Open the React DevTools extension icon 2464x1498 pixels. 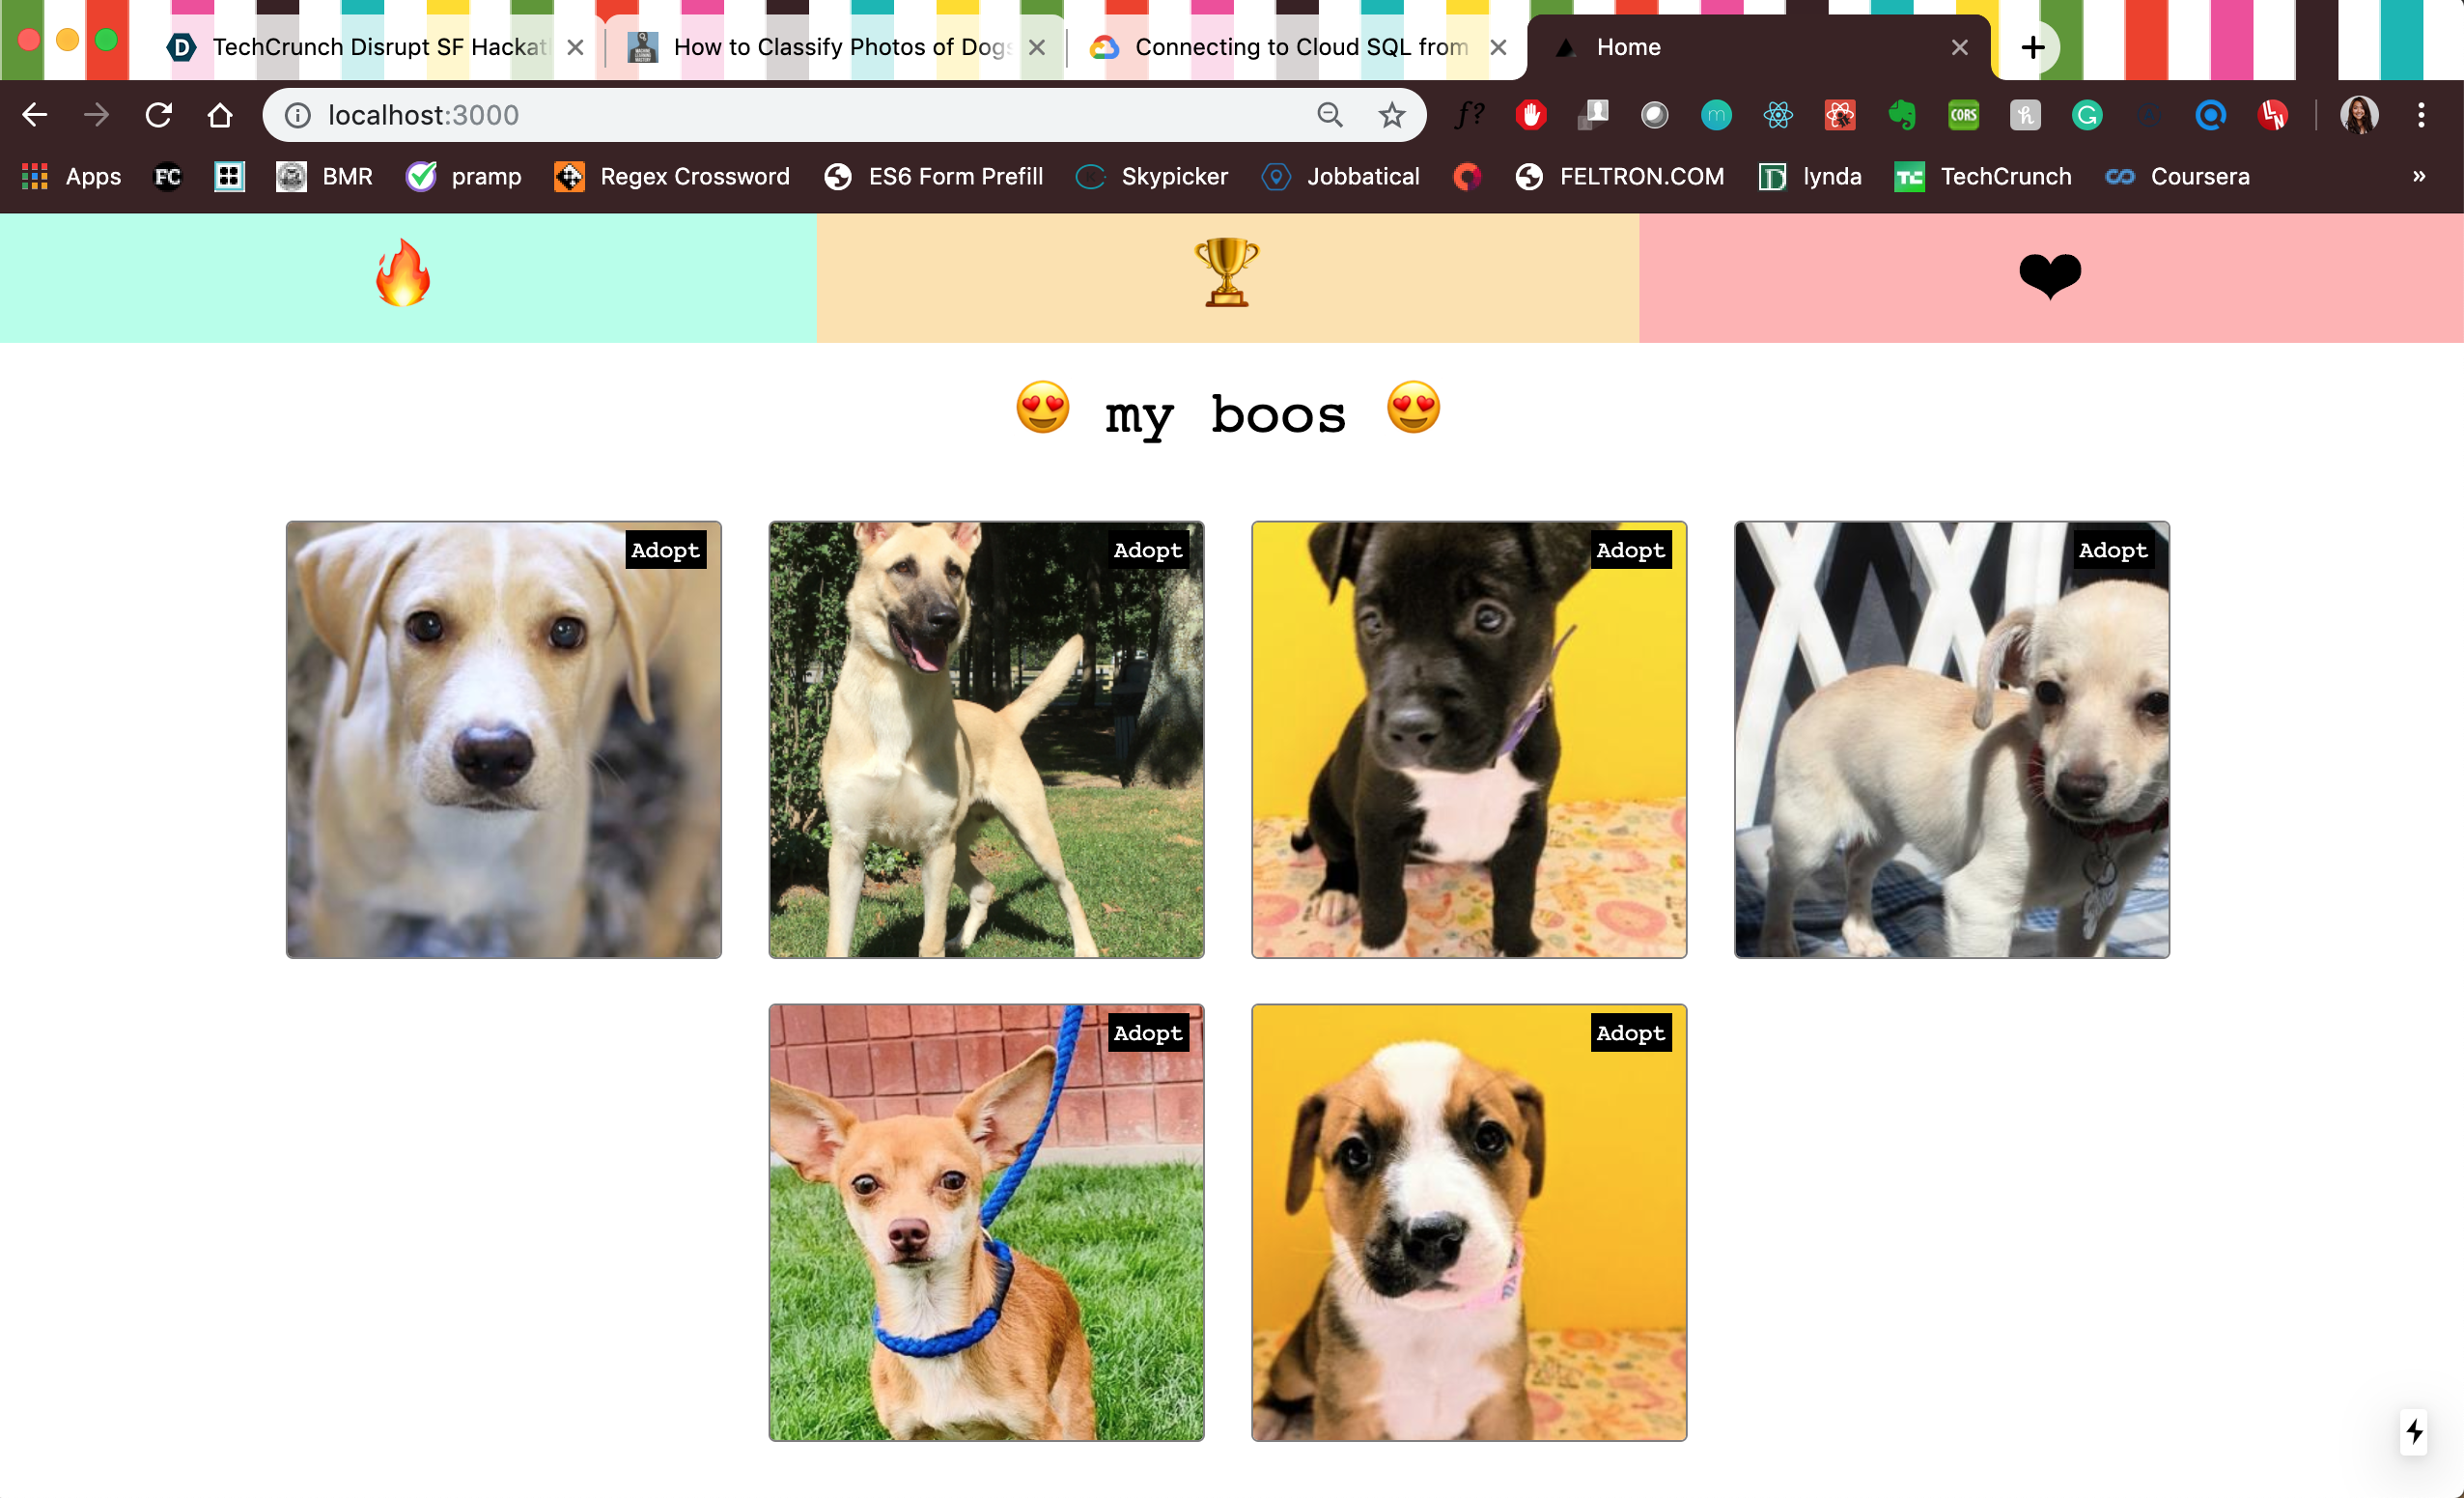[1778, 116]
